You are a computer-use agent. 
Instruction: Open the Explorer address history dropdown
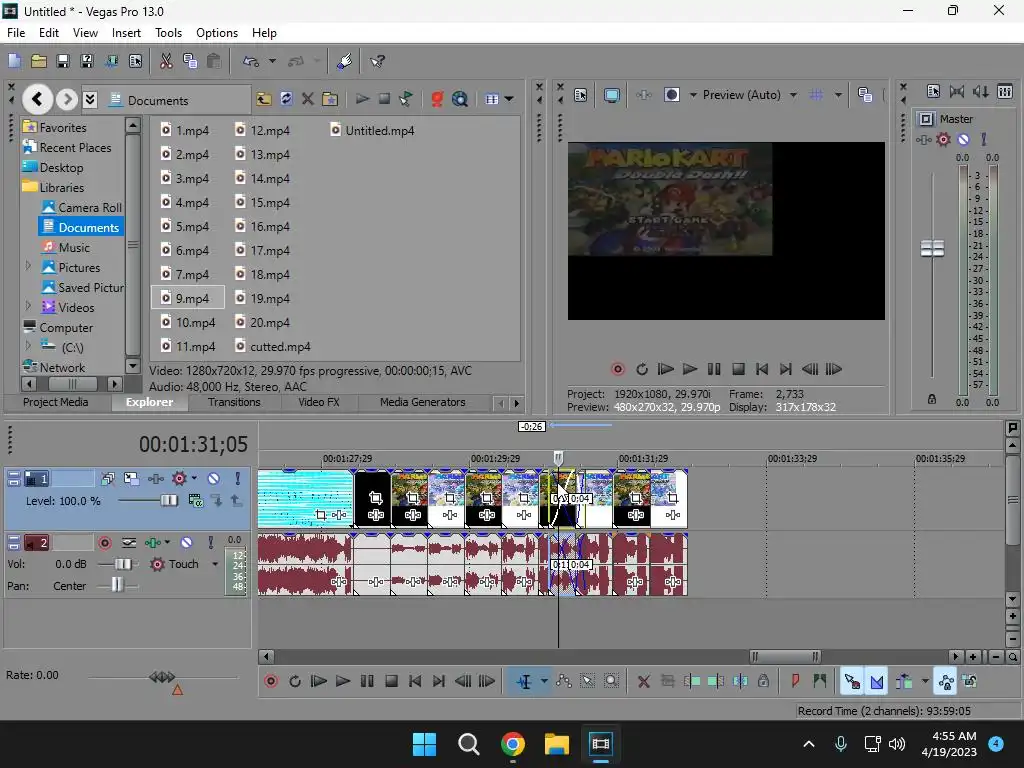click(90, 99)
